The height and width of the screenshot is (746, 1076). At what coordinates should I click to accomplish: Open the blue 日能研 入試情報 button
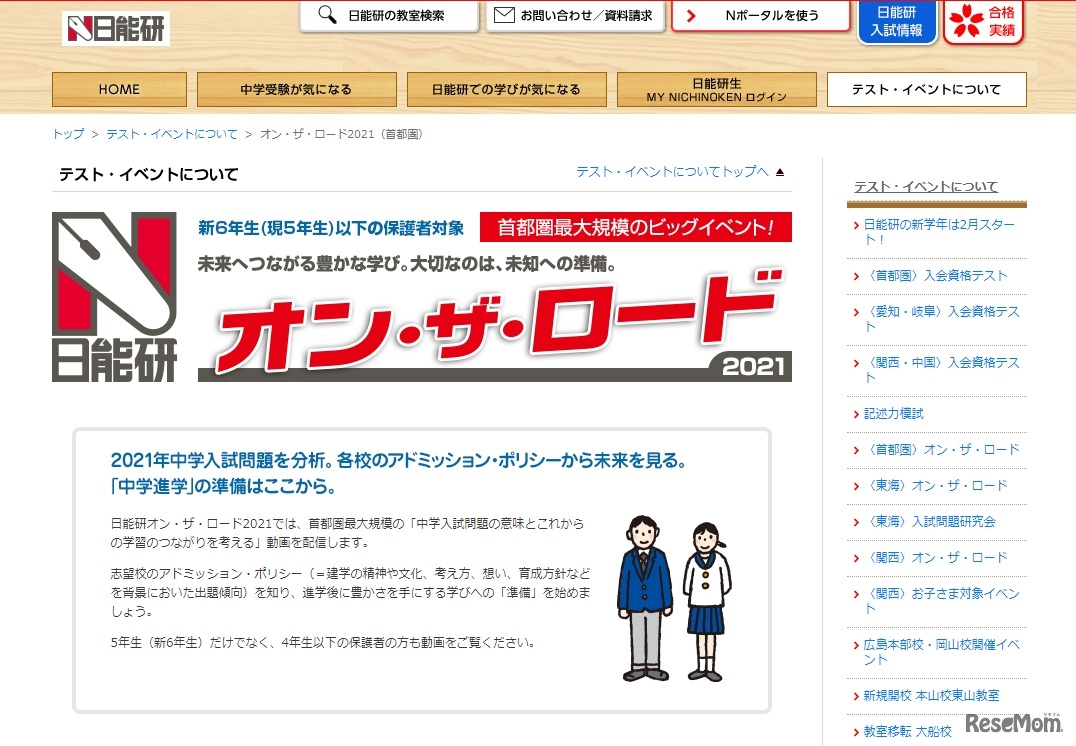(896, 21)
